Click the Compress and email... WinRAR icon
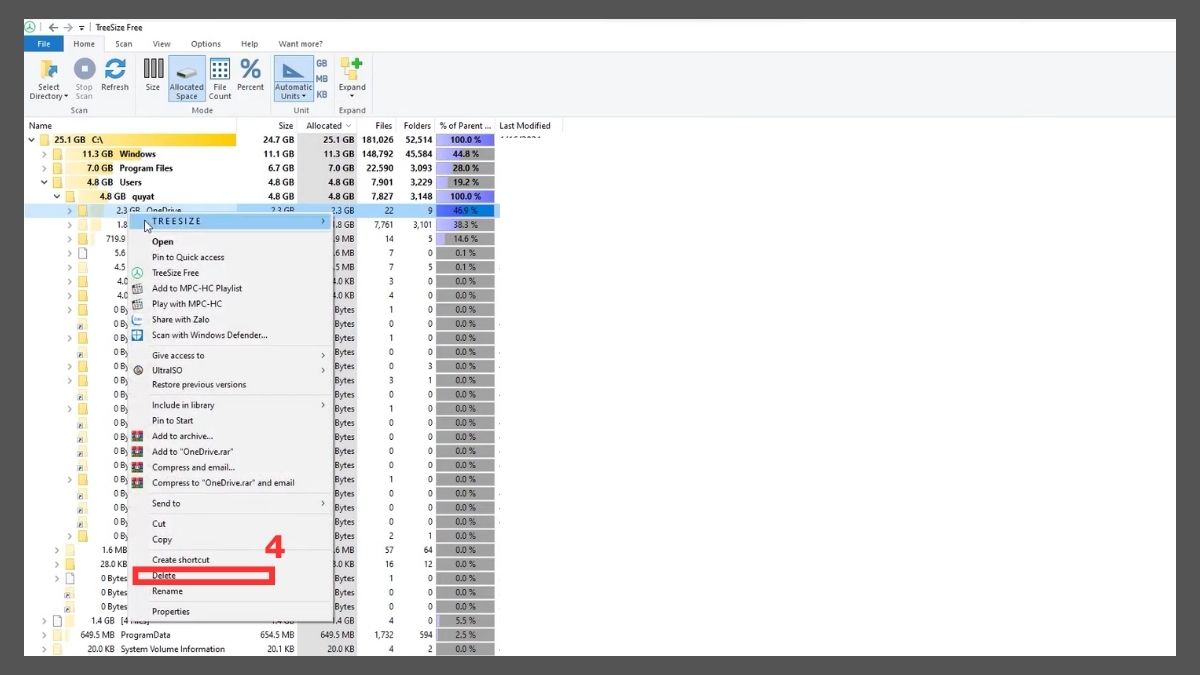Image resolution: width=1200 pixels, height=675 pixels. coord(138,467)
